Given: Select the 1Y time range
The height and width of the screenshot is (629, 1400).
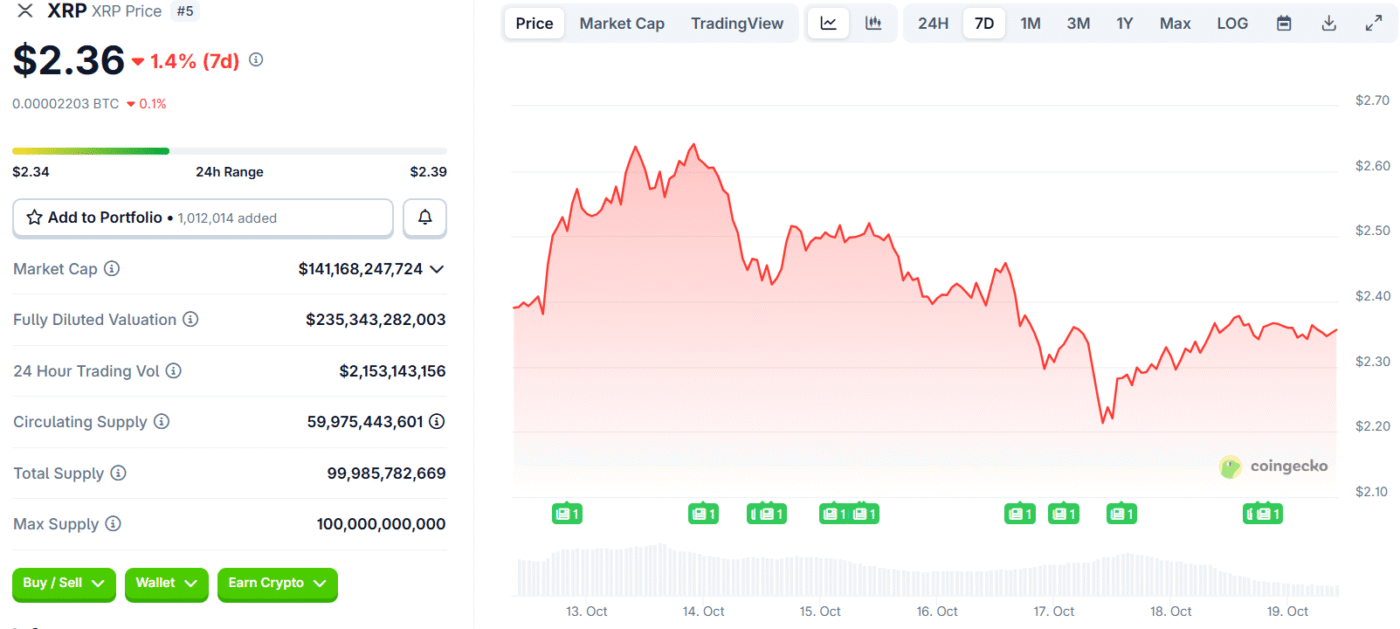Looking at the screenshot, I should click(x=1124, y=23).
